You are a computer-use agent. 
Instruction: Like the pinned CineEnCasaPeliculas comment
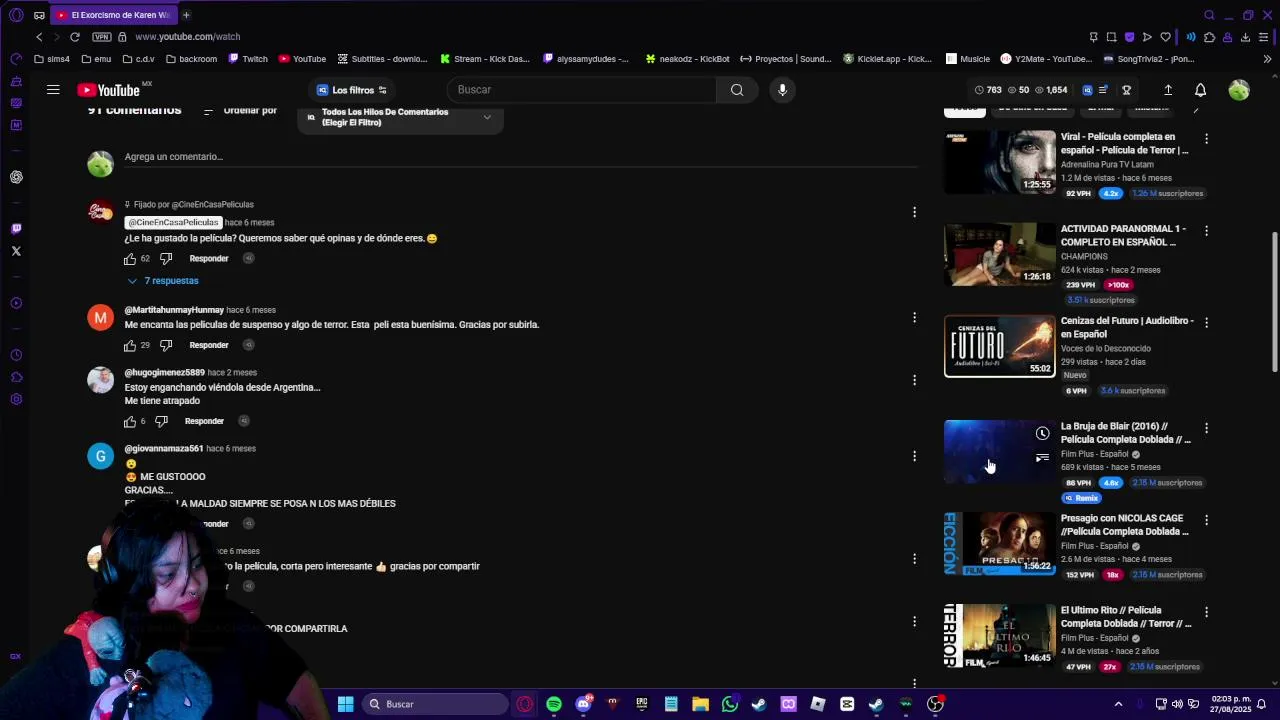[x=130, y=259]
